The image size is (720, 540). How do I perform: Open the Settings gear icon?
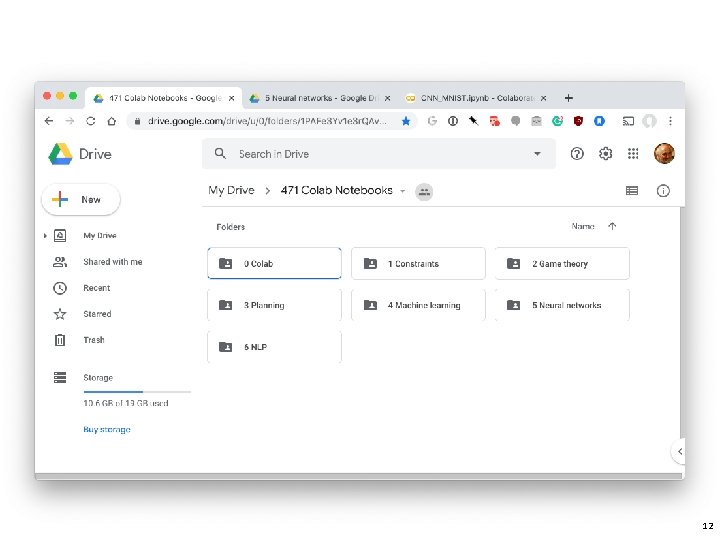click(x=605, y=154)
